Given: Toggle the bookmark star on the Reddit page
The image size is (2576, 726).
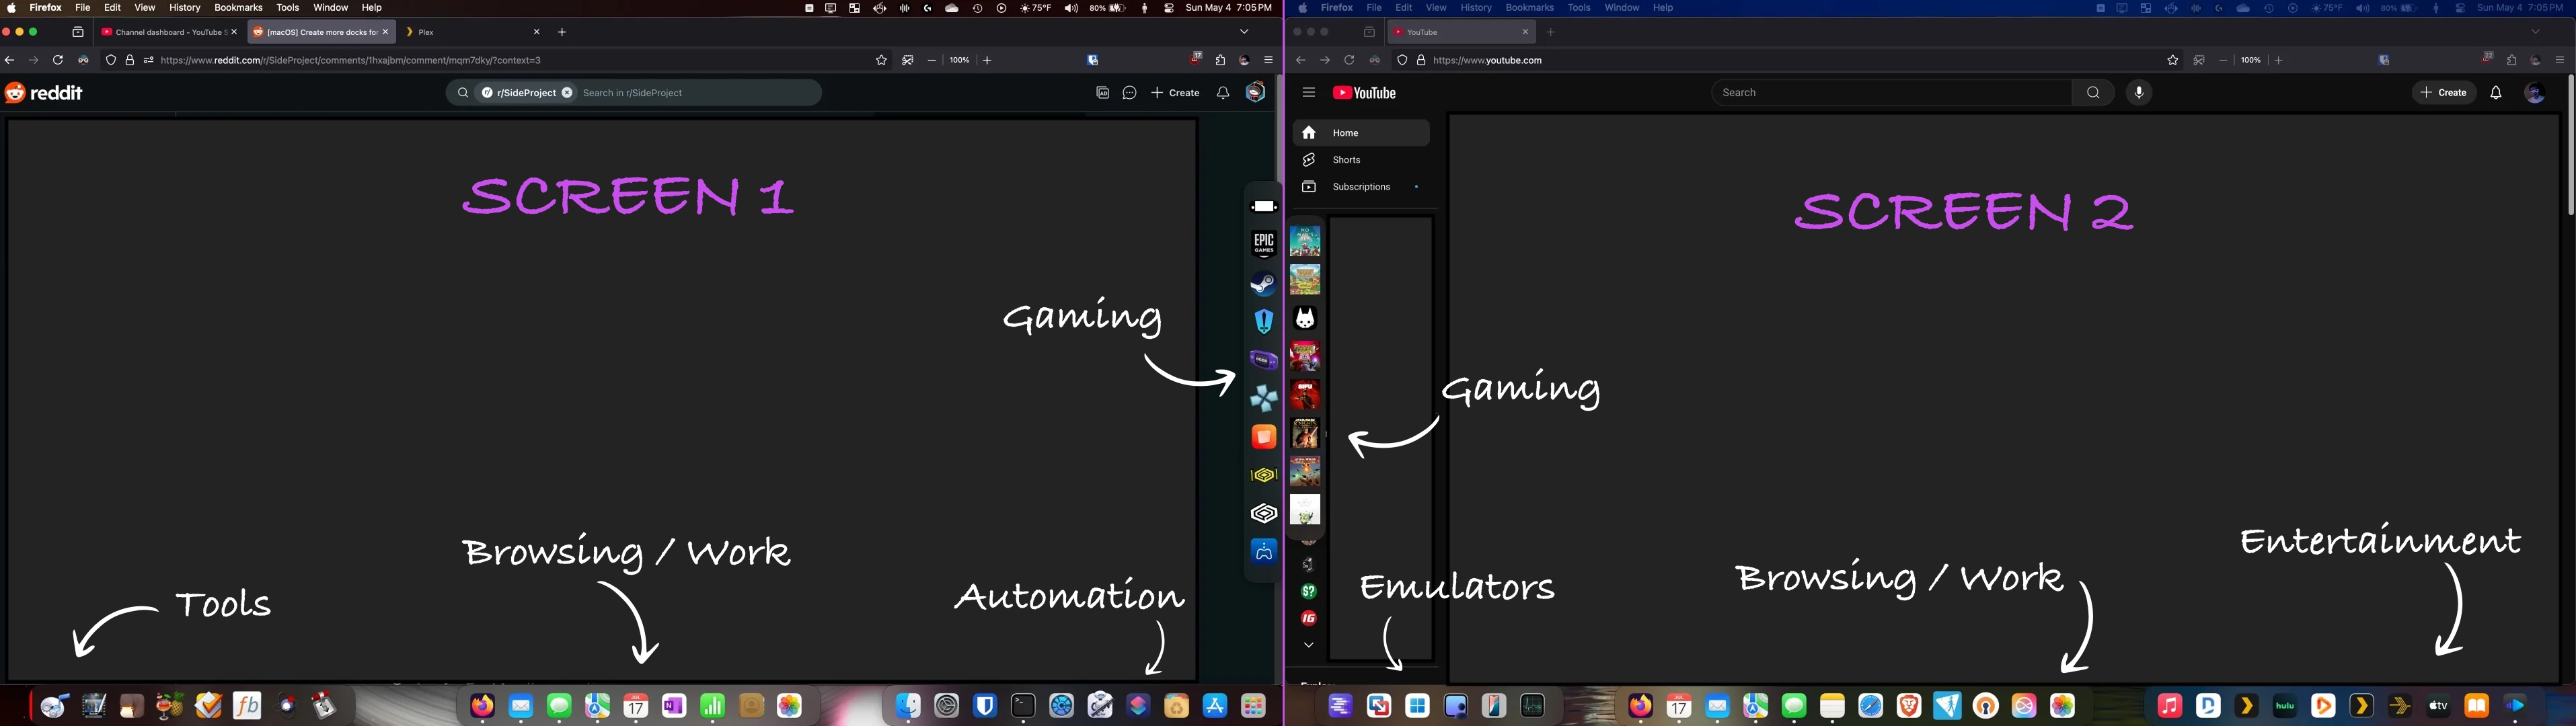Looking at the screenshot, I should coord(881,60).
